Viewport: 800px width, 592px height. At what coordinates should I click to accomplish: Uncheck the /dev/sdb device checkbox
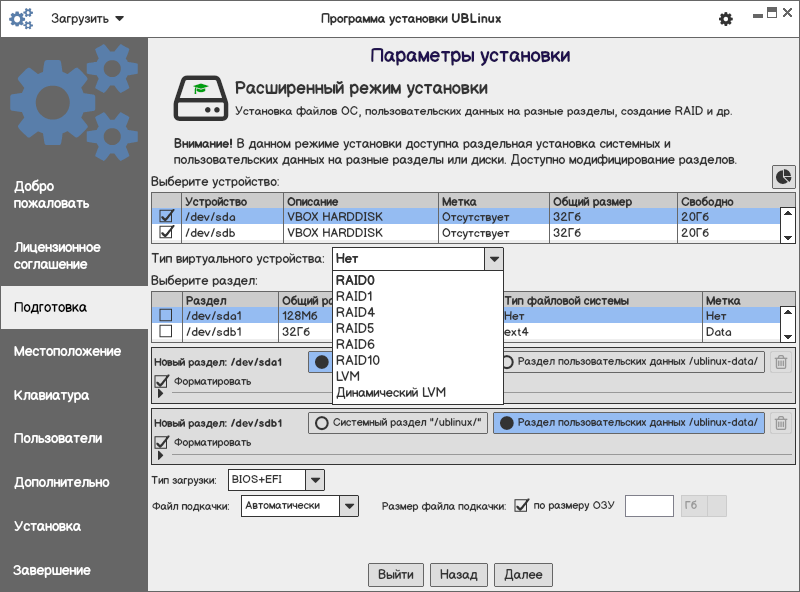coord(166,232)
